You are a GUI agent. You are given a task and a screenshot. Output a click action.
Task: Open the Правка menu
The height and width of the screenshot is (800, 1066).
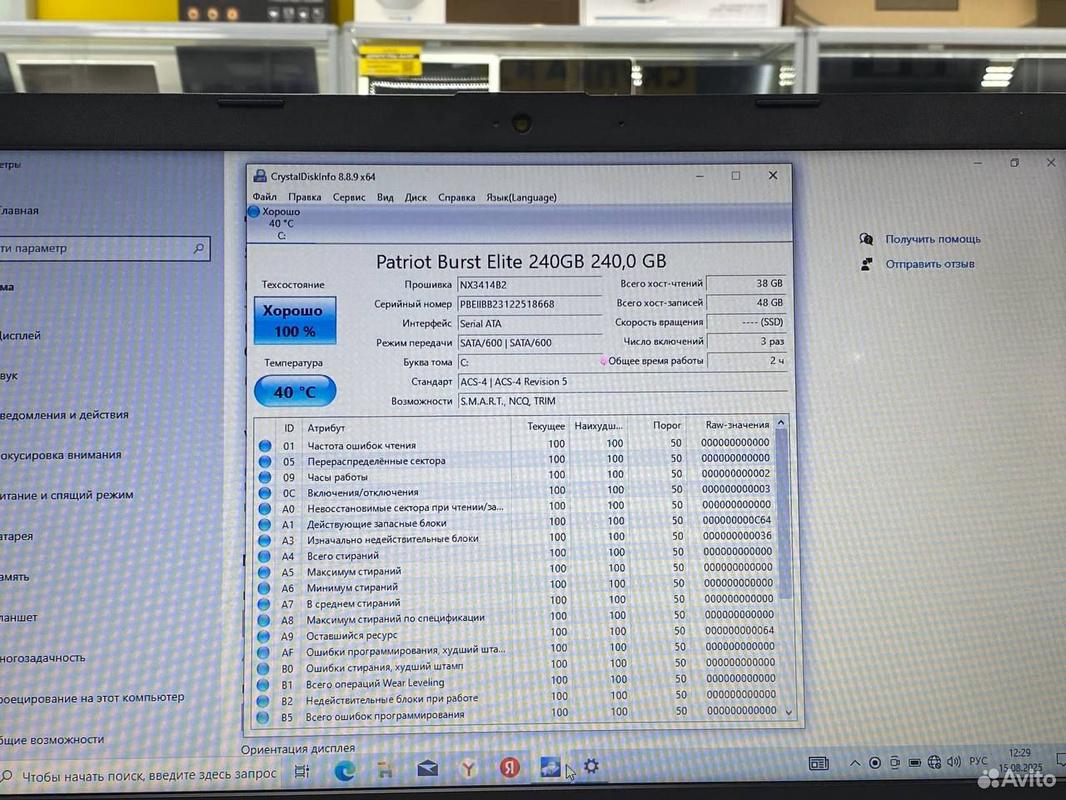[305, 196]
